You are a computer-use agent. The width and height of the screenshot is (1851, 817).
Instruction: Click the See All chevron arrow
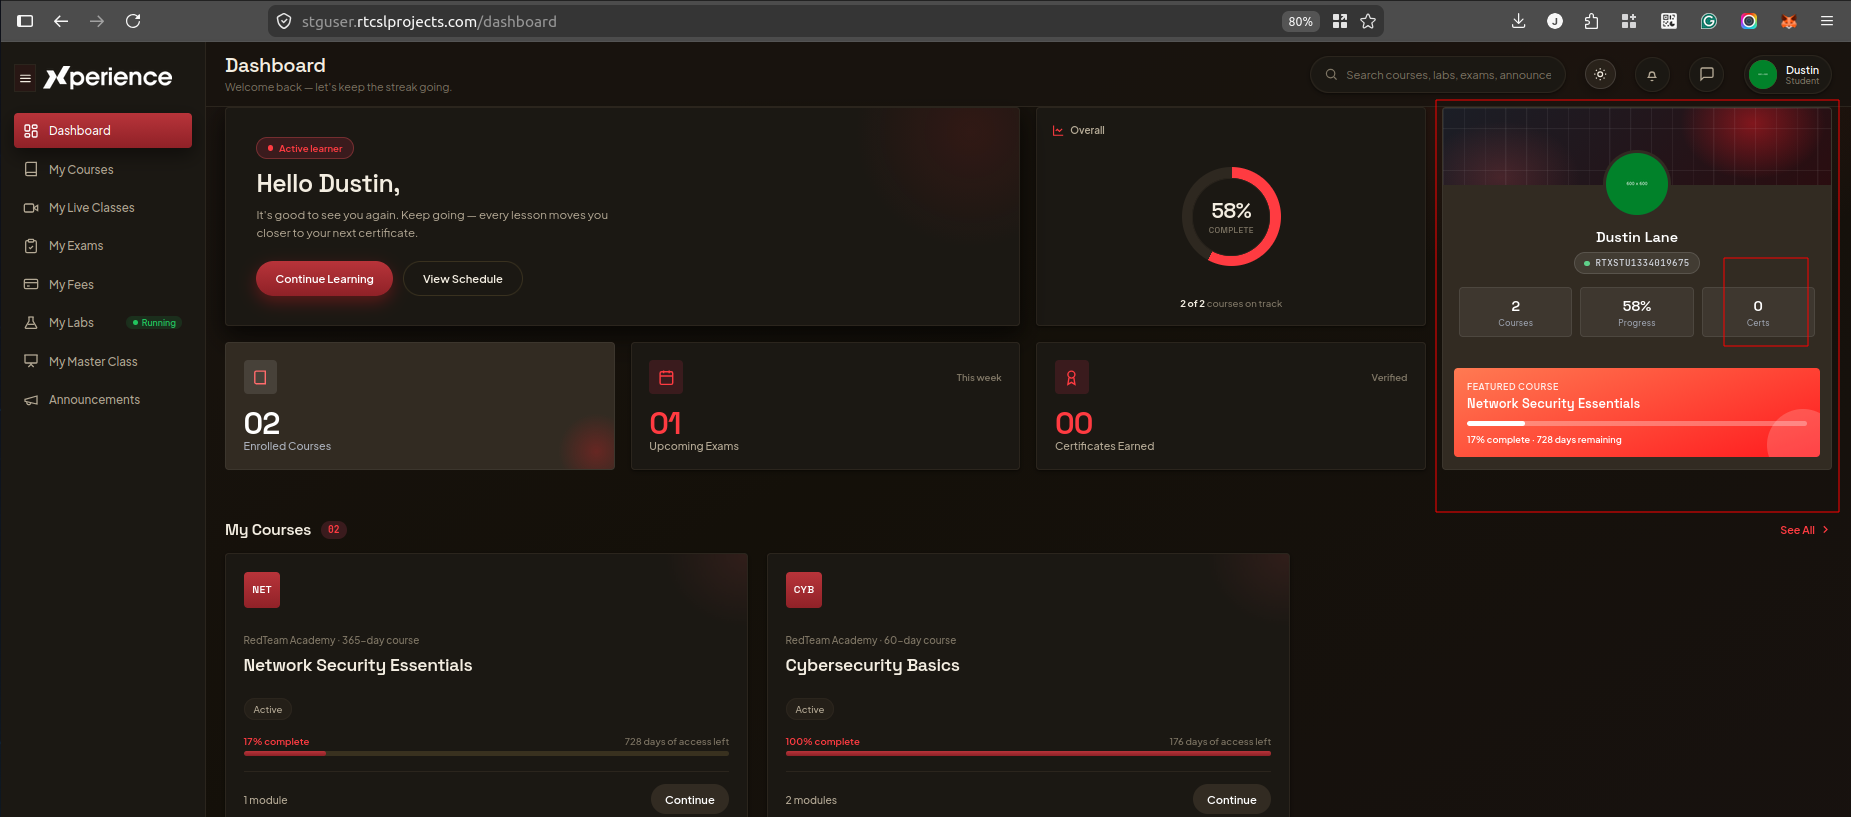click(x=1825, y=530)
